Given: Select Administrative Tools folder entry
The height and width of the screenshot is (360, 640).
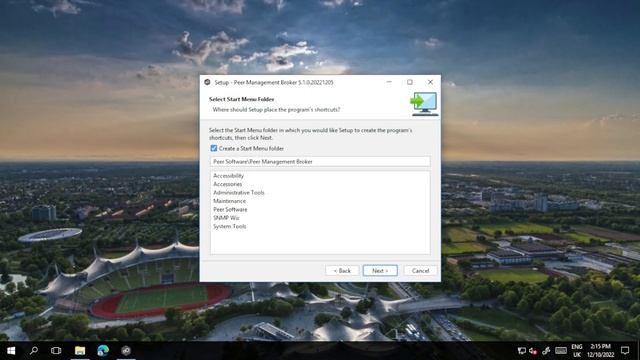Looking at the screenshot, I should point(239,193).
